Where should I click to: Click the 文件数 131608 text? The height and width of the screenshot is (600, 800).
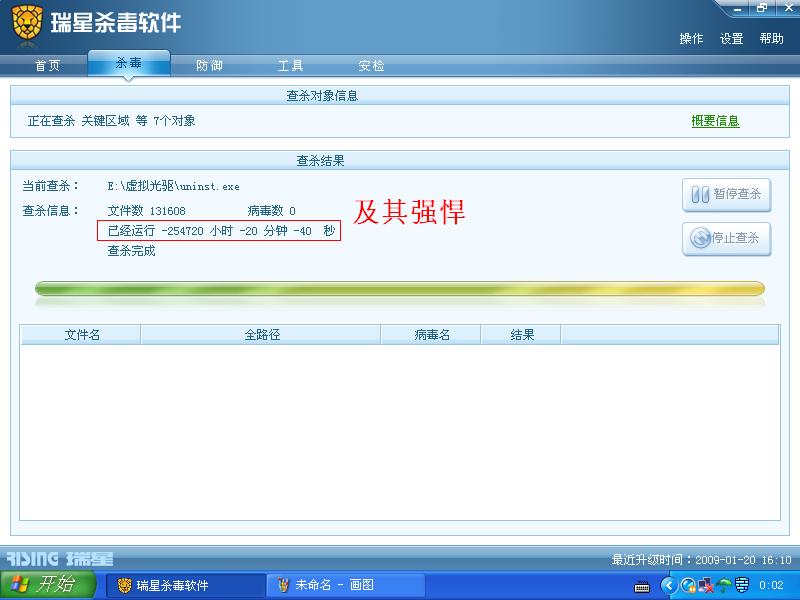point(146,211)
